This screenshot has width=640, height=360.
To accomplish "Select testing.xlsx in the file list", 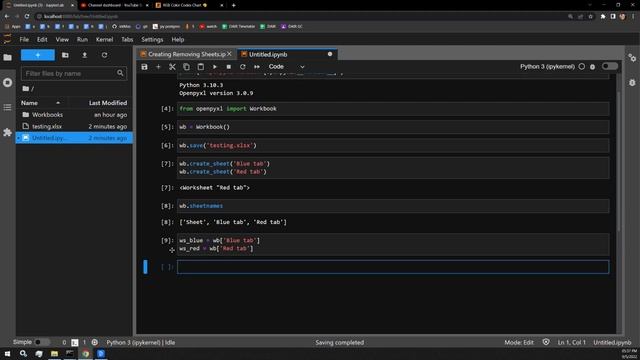I will (74, 127).
